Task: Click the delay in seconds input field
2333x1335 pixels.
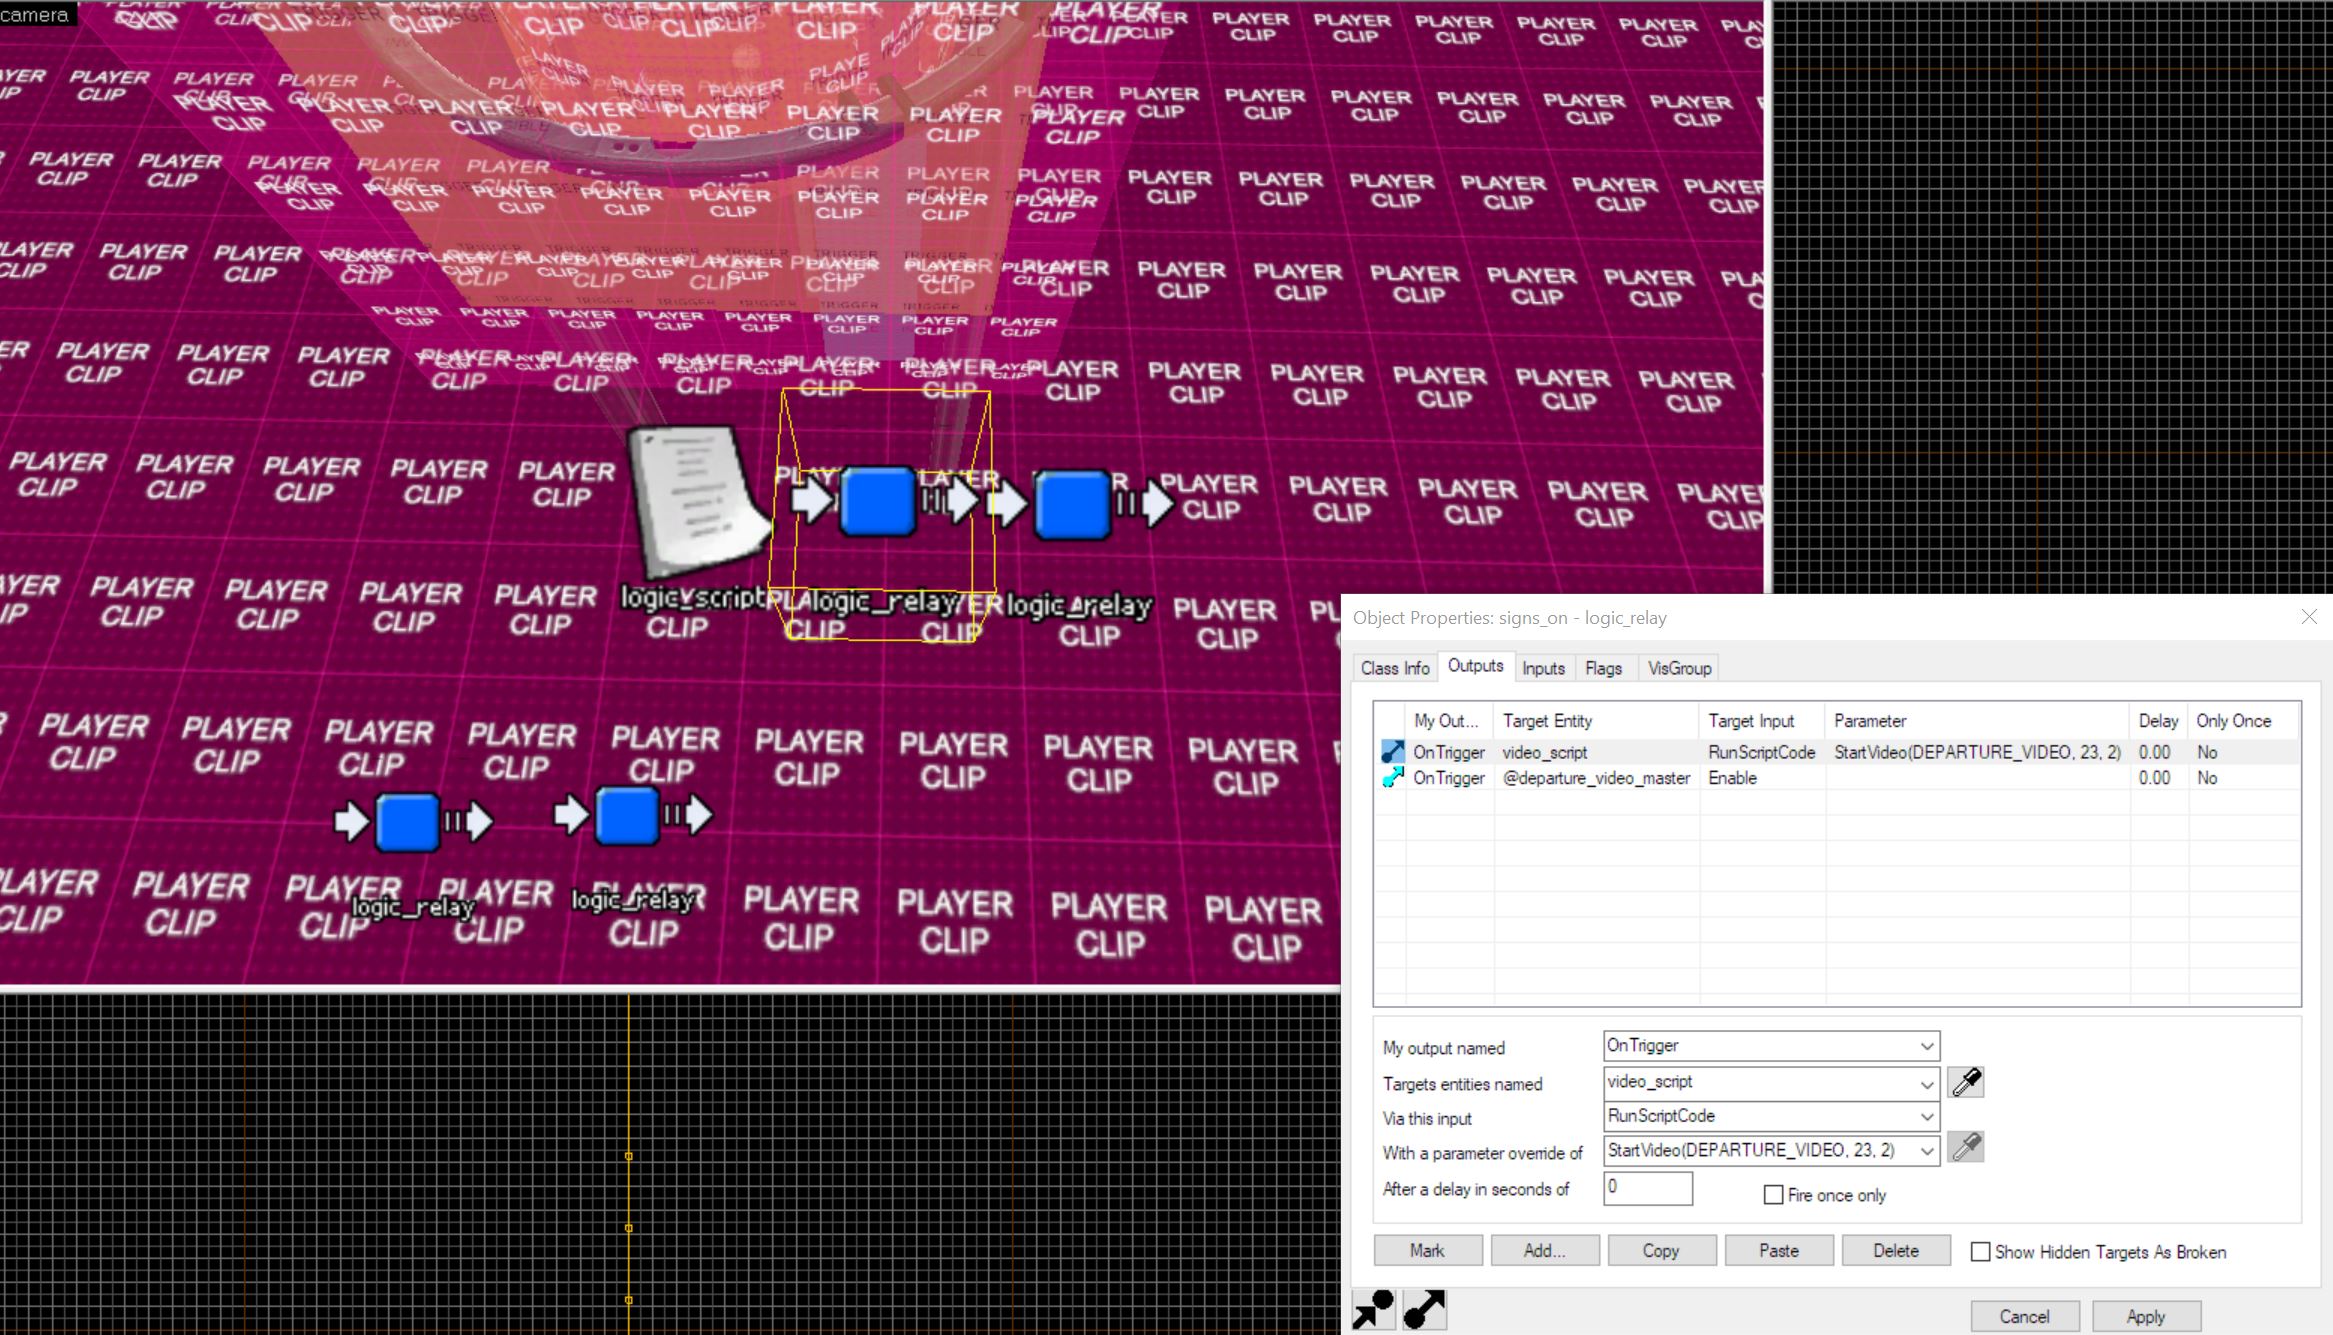Action: coord(1647,1188)
